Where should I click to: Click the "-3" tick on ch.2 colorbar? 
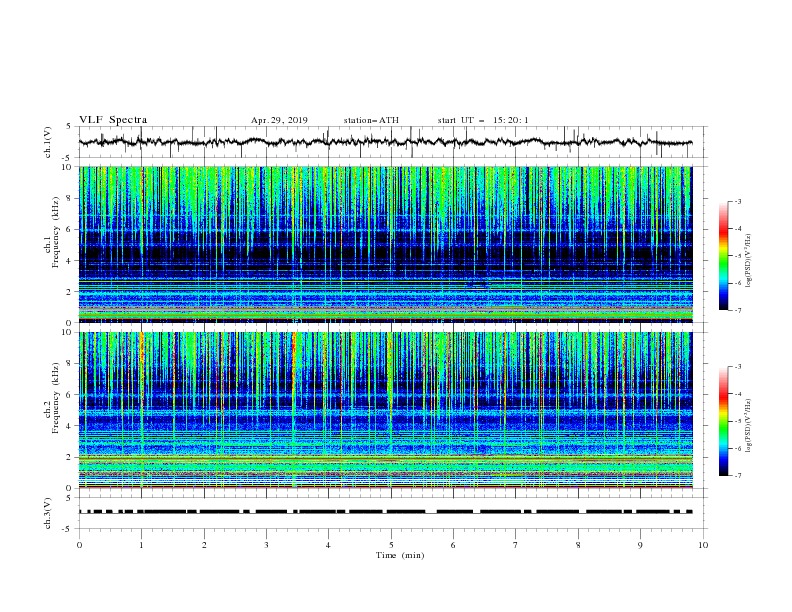coord(737,367)
